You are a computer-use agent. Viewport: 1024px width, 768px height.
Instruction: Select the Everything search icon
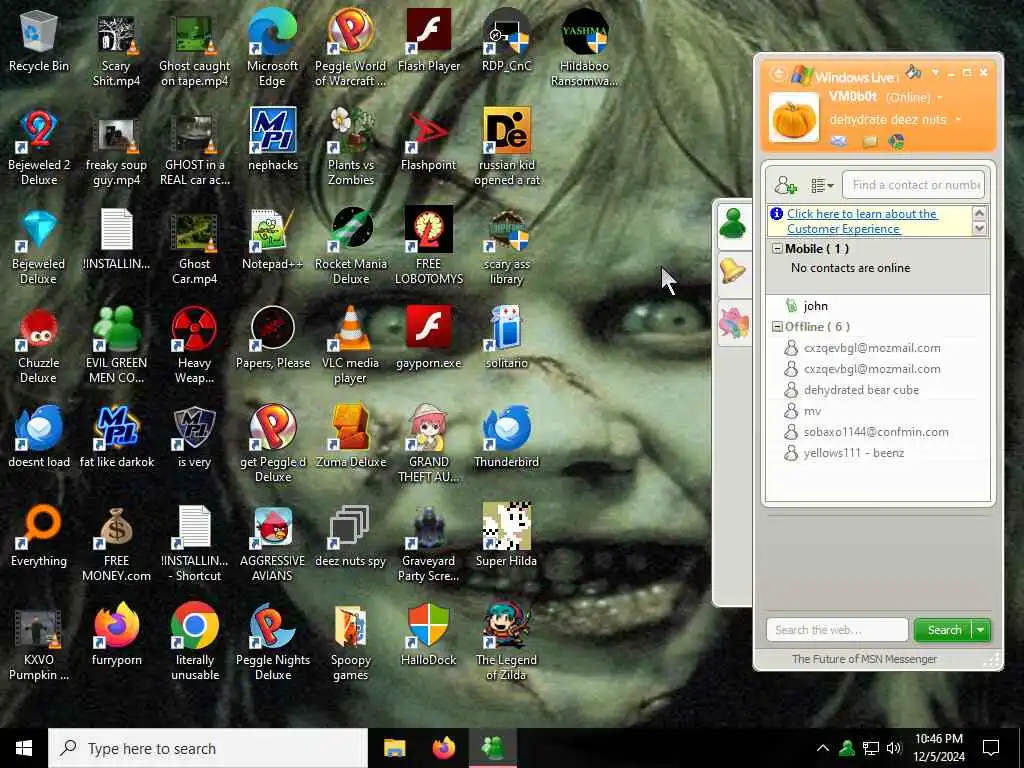(x=39, y=536)
